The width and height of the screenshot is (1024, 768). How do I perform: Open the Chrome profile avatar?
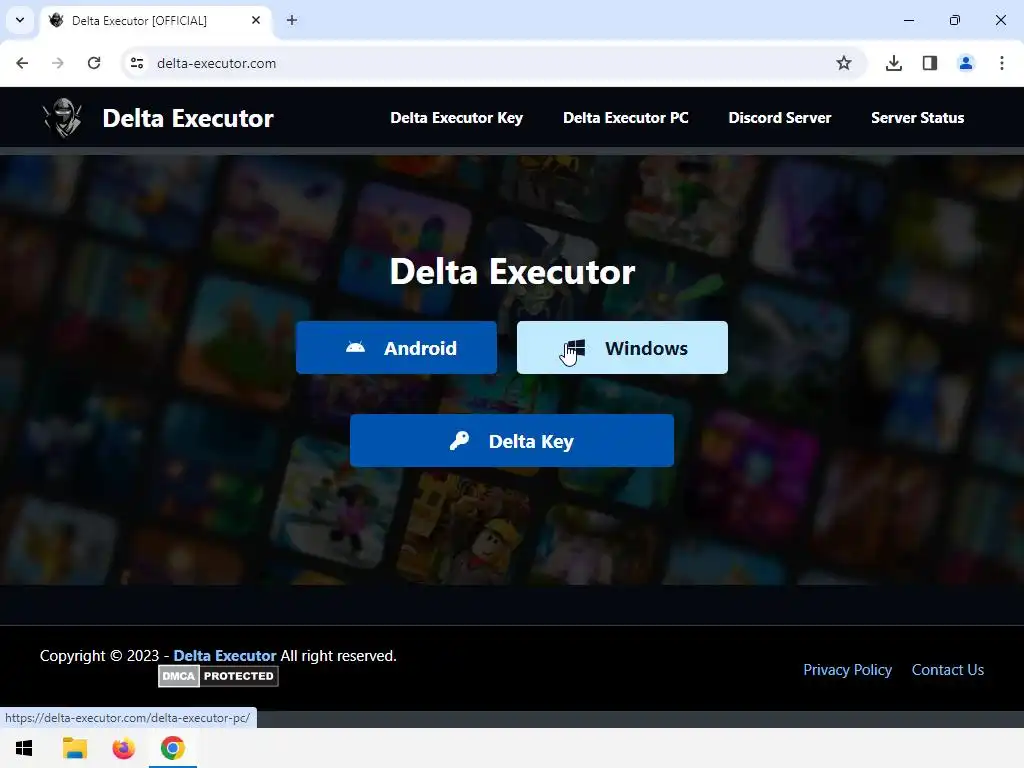click(966, 63)
